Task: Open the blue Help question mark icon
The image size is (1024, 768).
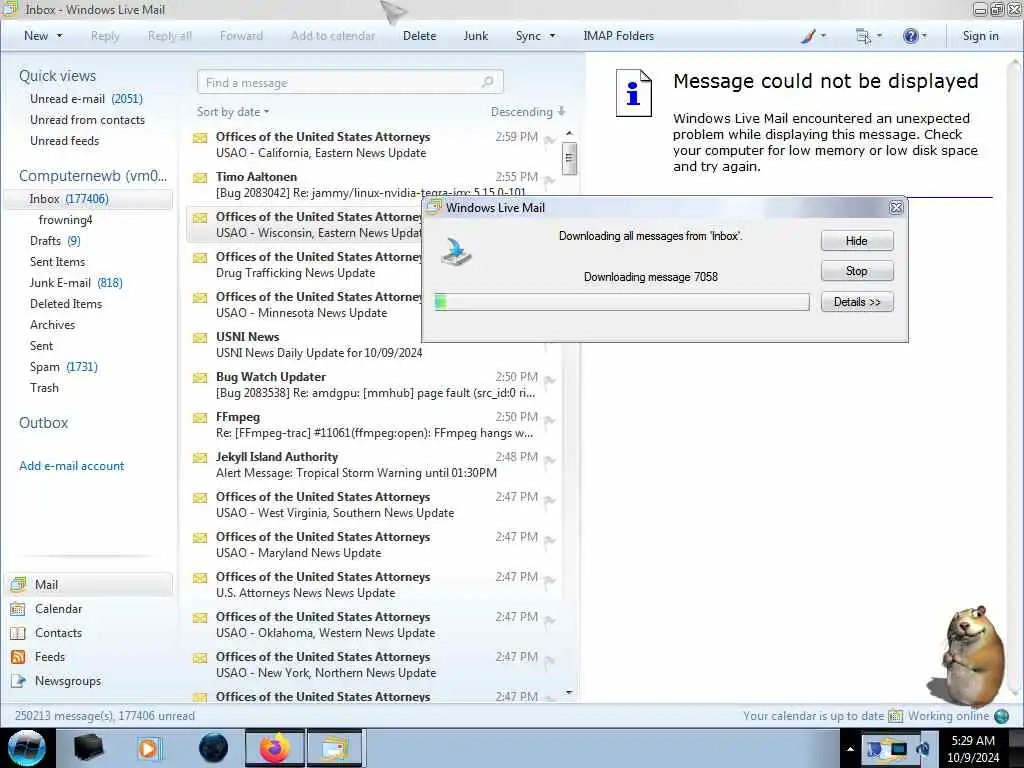Action: coord(910,36)
